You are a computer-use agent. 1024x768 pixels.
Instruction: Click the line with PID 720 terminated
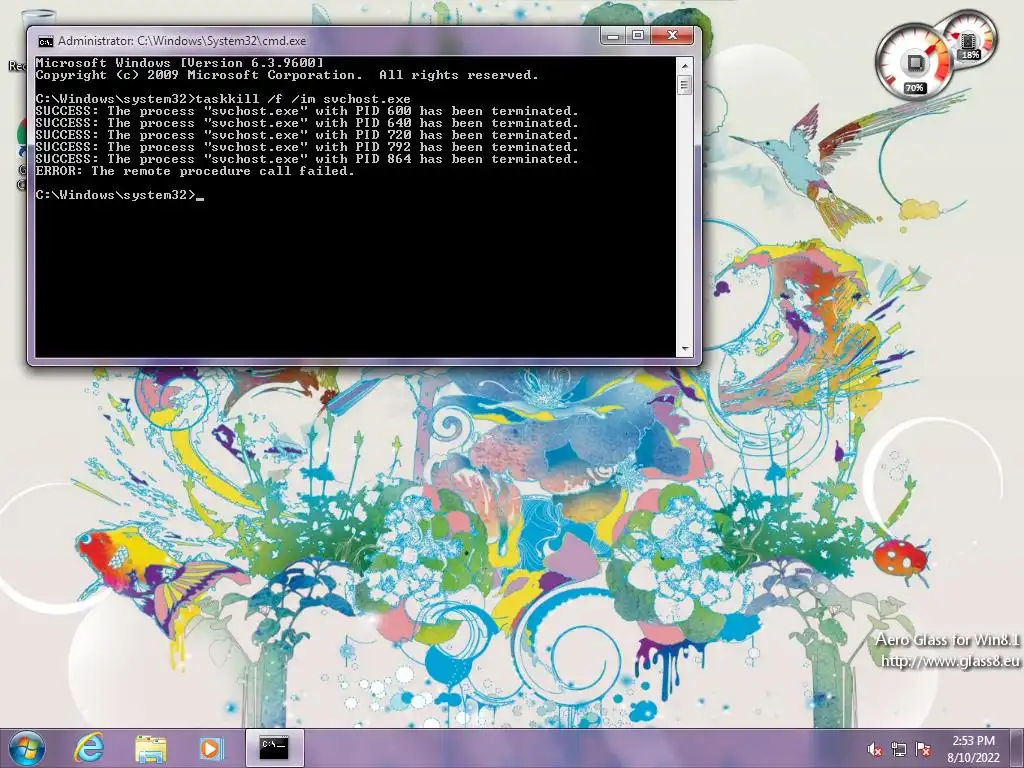pos(307,135)
